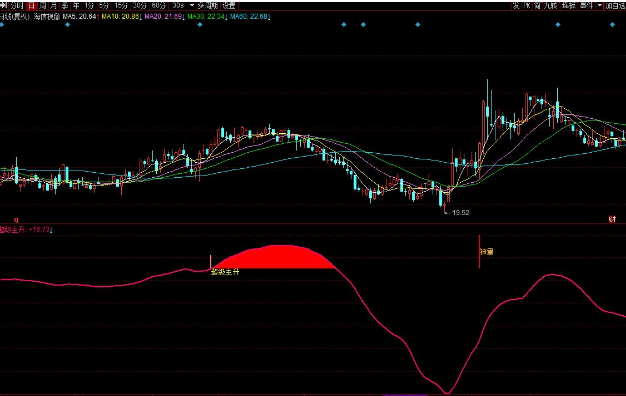This screenshot has height=396, width=626.
Task: Select the 分时 intraday chart tab
Action: (17, 6)
